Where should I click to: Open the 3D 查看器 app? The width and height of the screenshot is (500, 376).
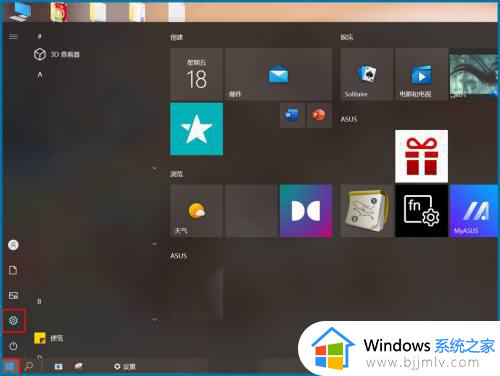click(x=57, y=54)
